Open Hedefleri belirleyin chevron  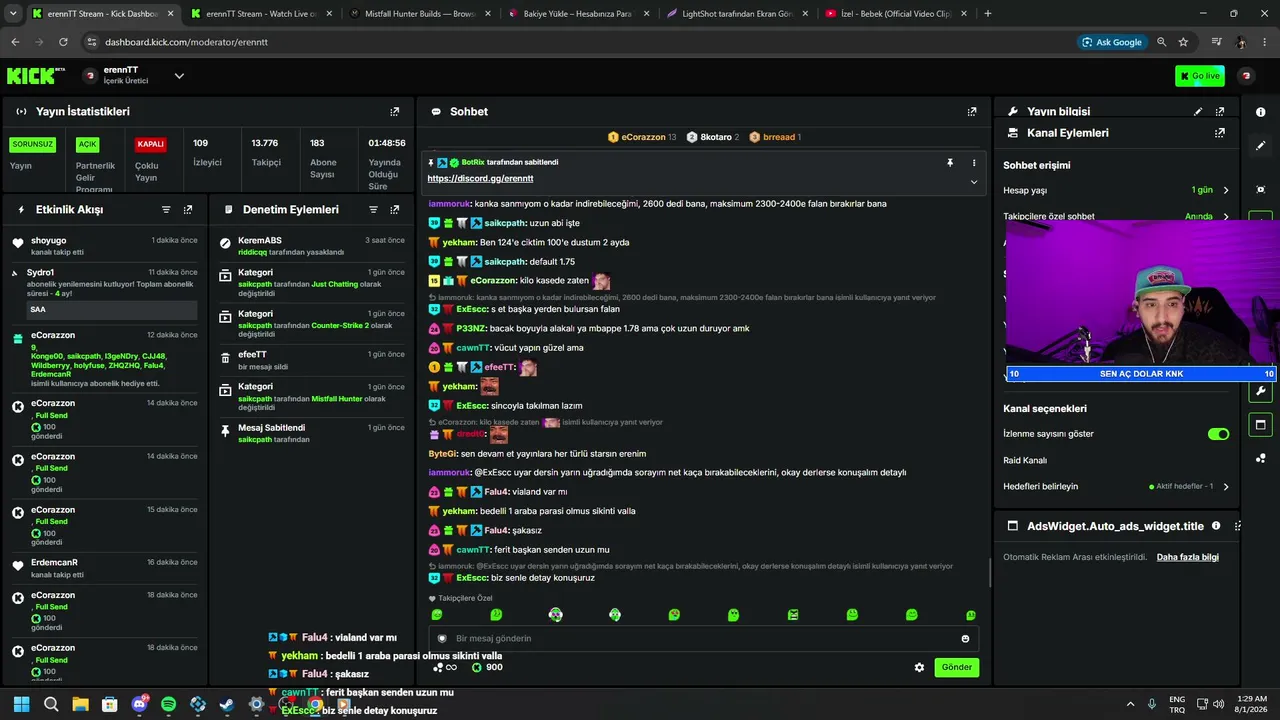point(1226,487)
